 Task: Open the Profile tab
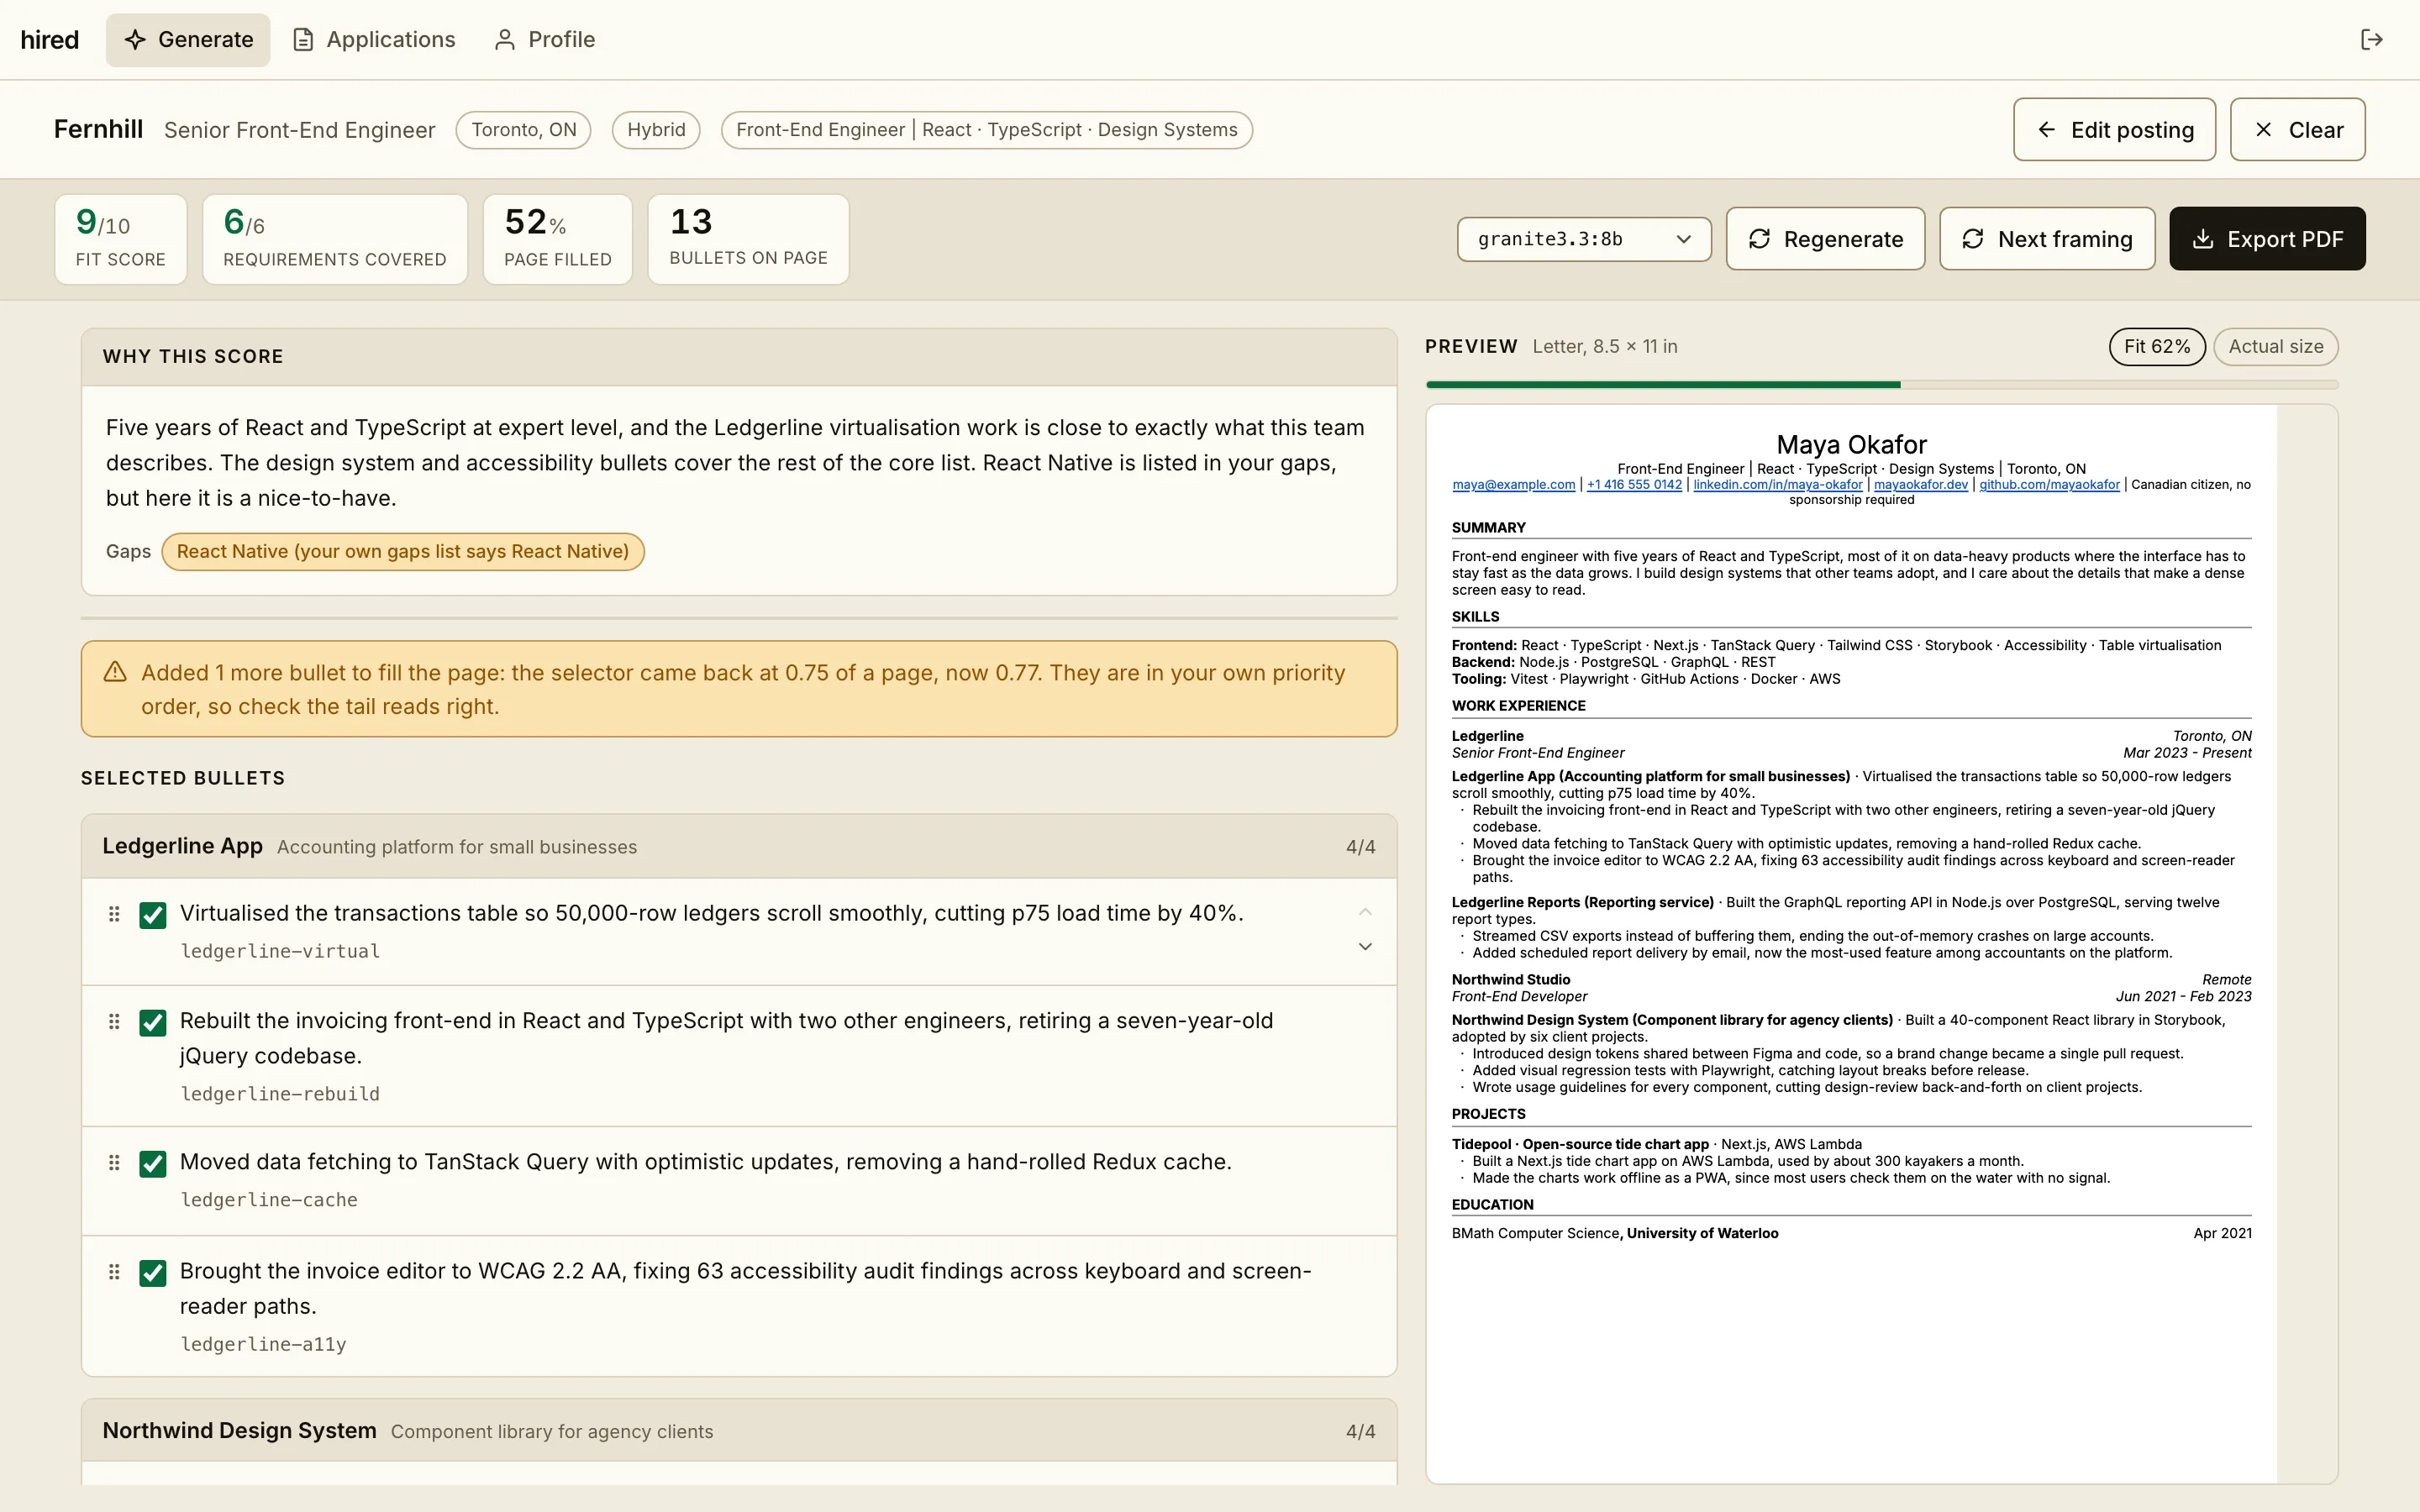[545, 40]
